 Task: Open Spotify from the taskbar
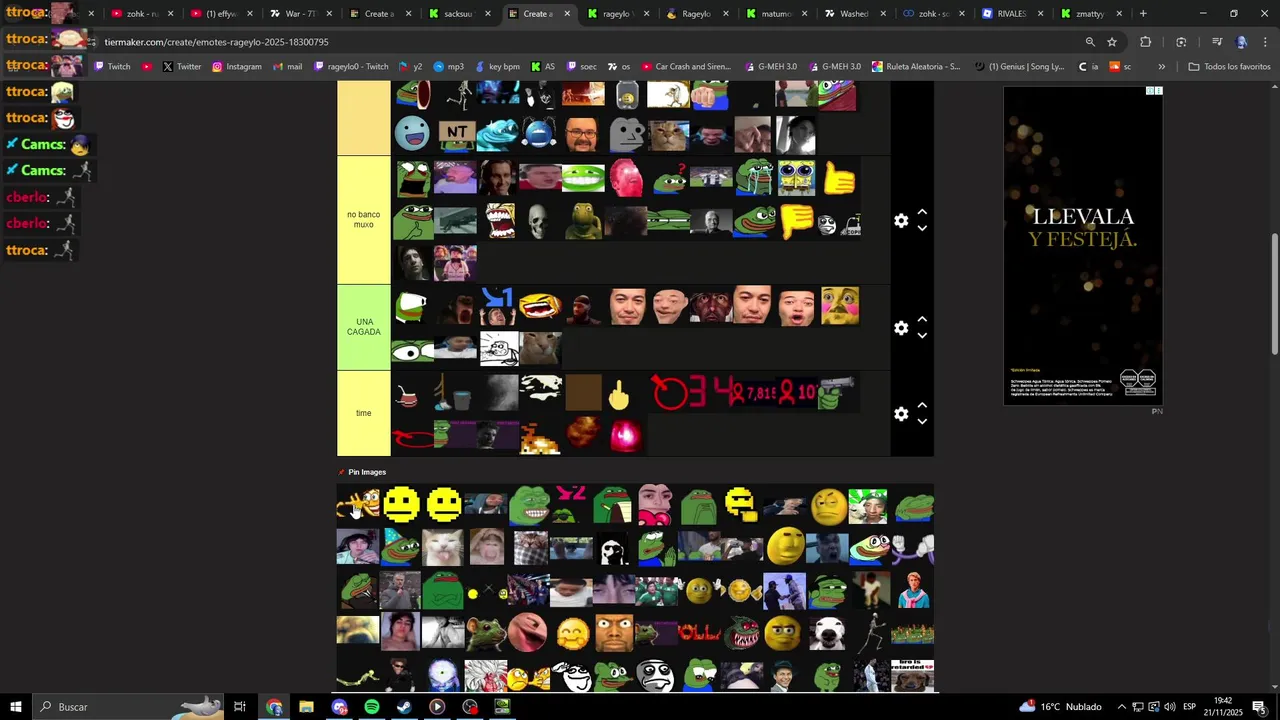[372, 707]
